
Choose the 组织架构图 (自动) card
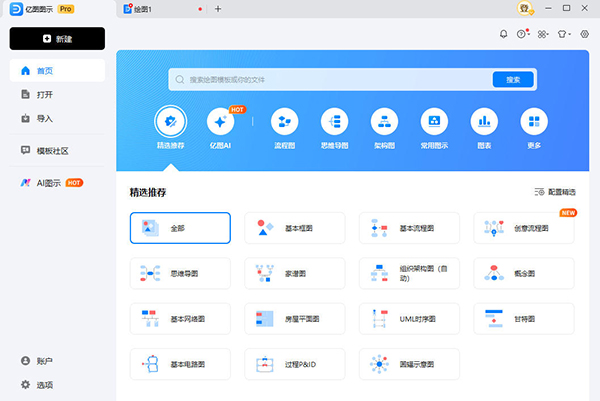pos(409,274)
